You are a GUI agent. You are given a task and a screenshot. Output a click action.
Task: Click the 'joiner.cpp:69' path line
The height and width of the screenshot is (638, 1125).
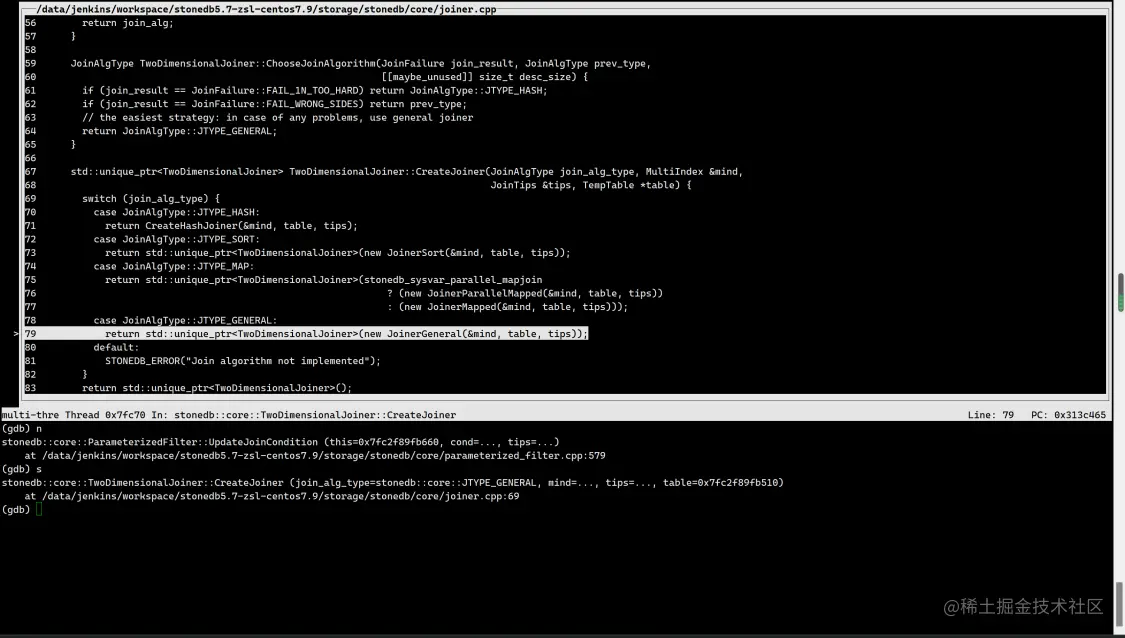pyautogui.click(x=272, y=497)
